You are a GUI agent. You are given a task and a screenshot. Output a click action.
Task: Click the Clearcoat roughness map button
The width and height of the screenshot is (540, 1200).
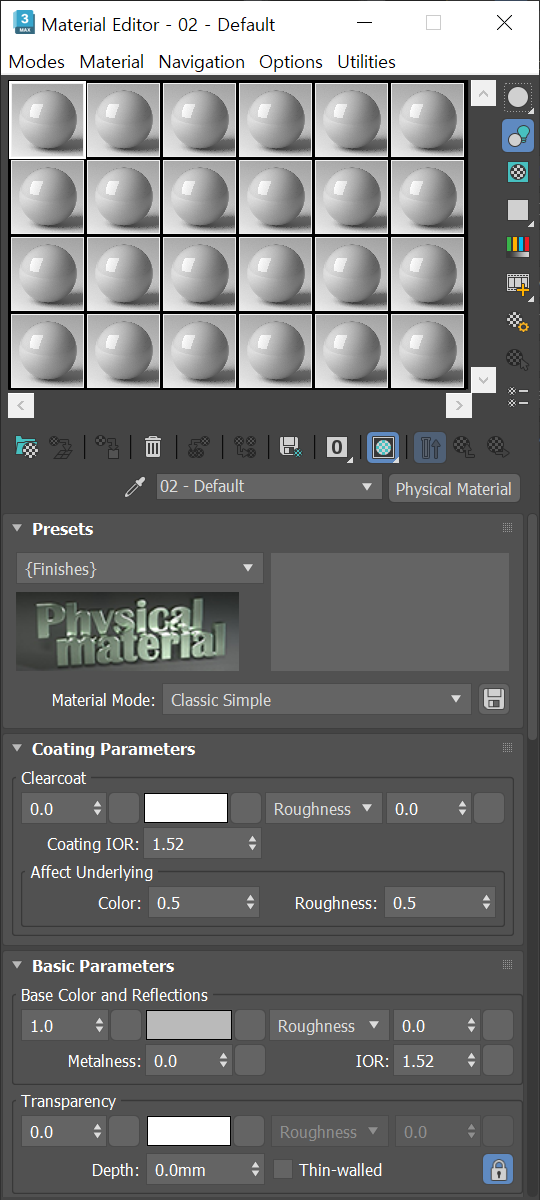click(x=489, y=808)
